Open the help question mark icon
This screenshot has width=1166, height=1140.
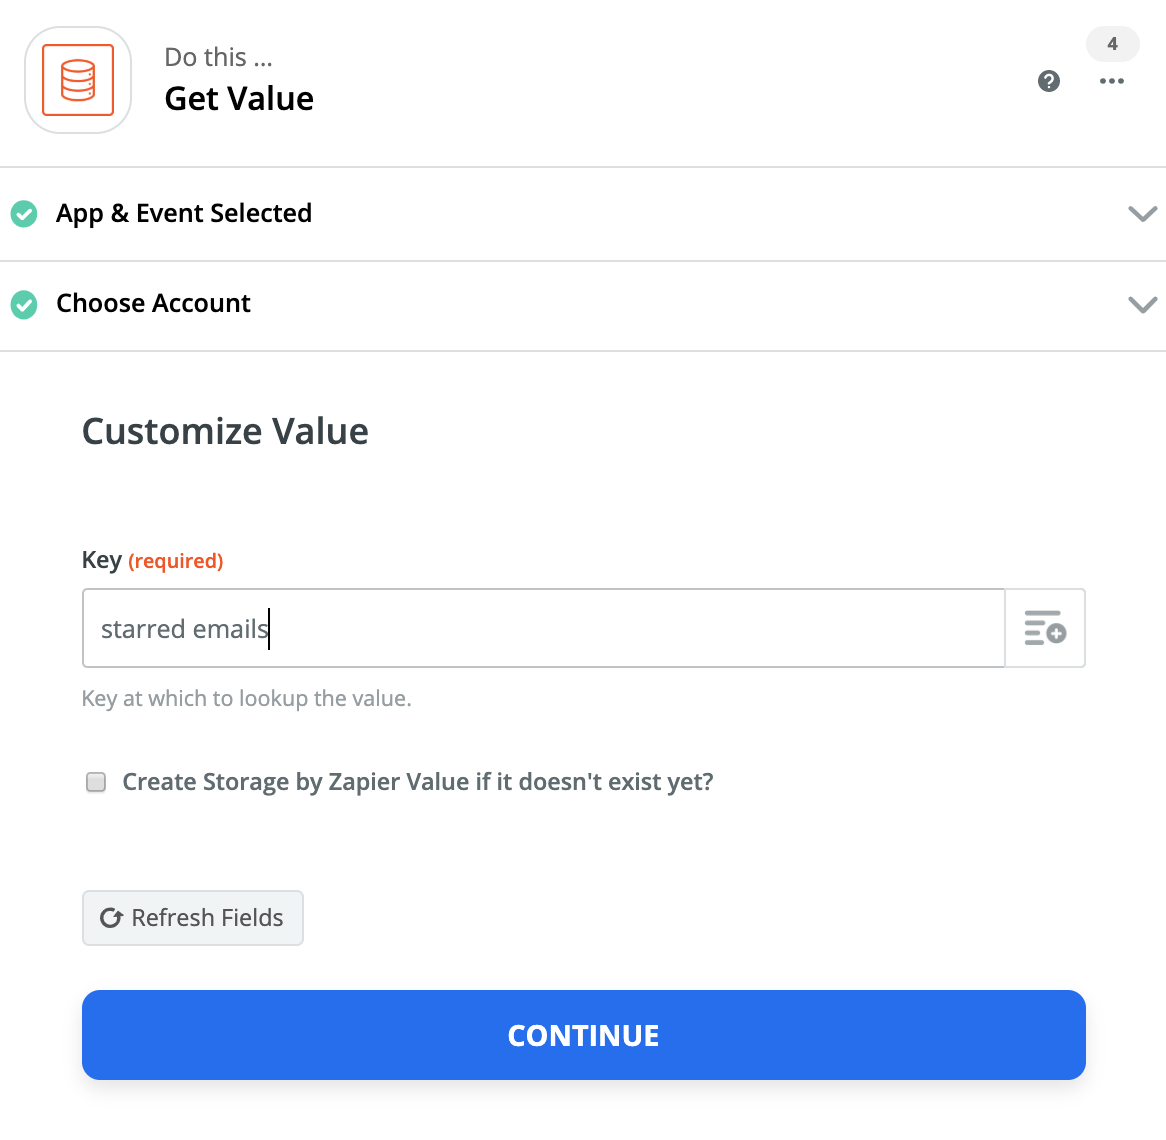point(1049,81)
